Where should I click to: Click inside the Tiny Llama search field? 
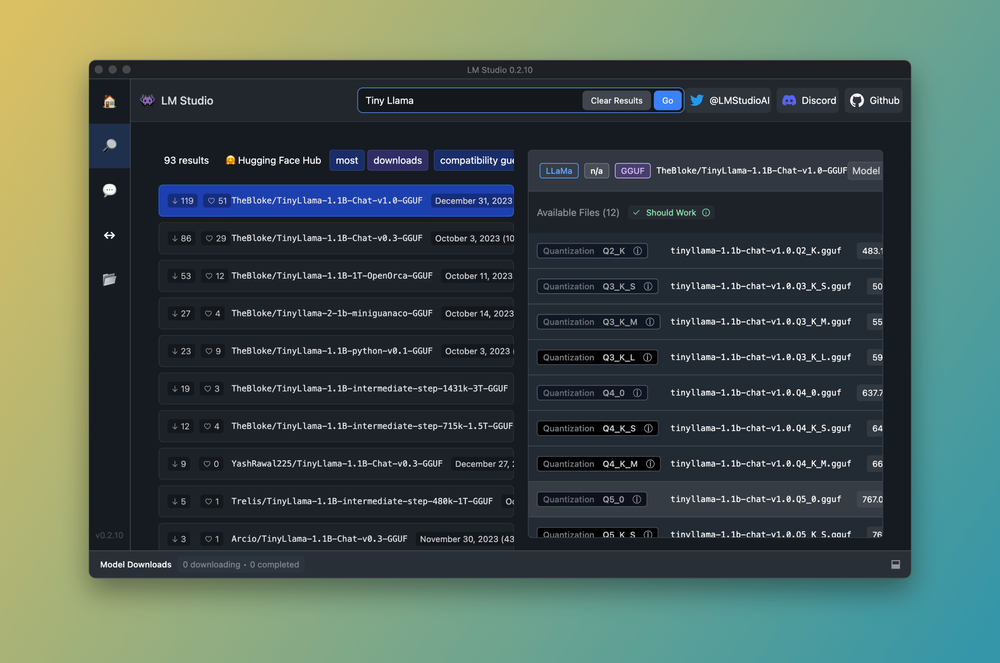click(470, 100)
